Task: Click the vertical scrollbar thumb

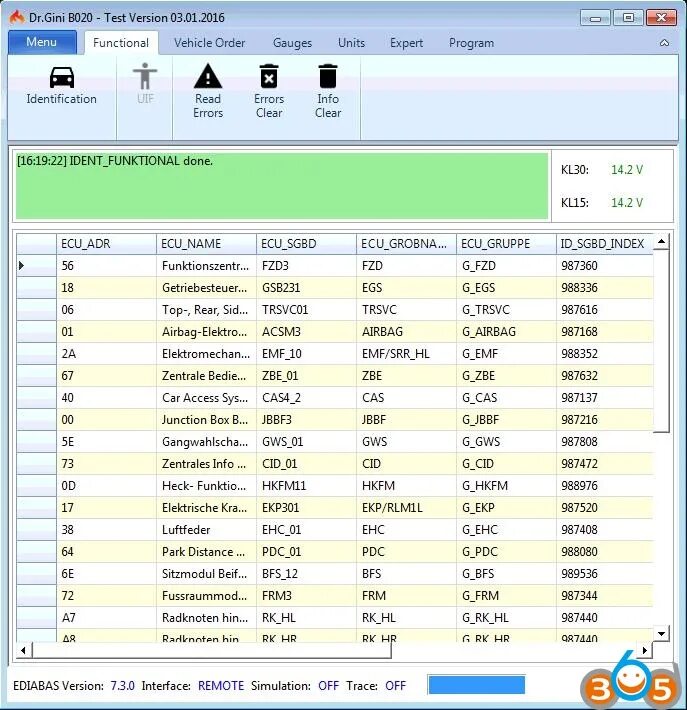Action: click(661, 341)
